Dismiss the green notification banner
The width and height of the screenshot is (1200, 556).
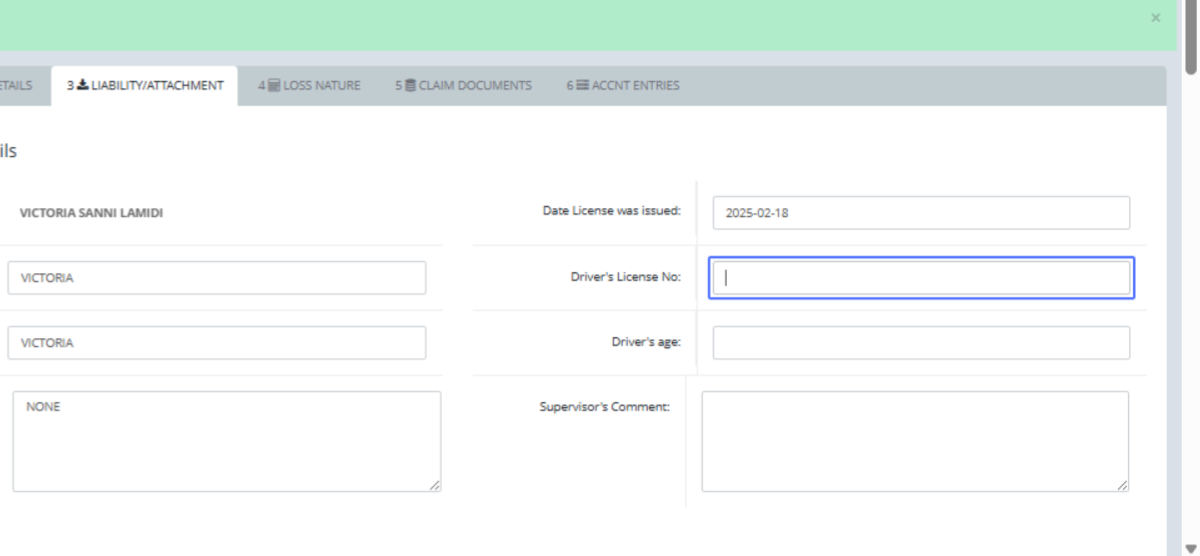(x=1156, y=18)
